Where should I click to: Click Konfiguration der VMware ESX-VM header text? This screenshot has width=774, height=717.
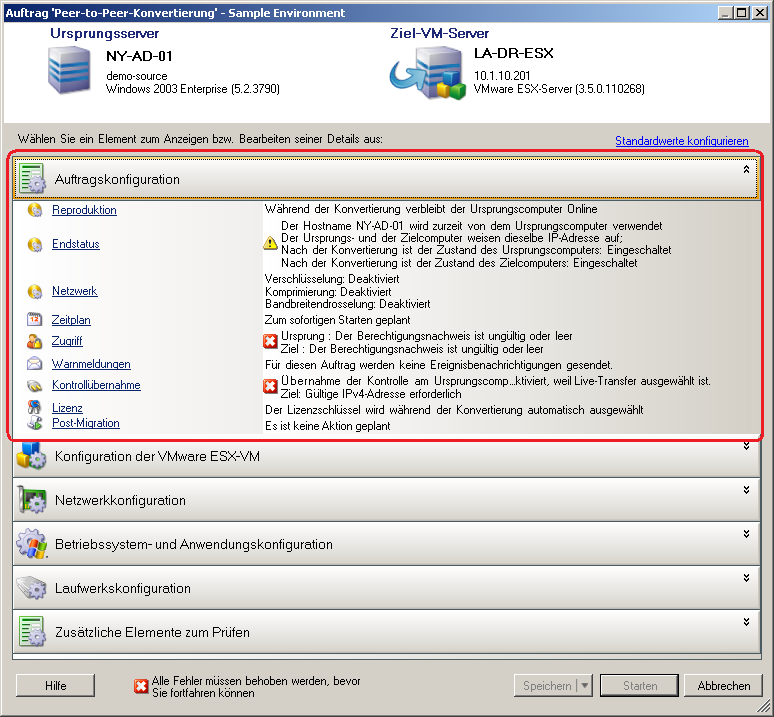coord(157,456)
